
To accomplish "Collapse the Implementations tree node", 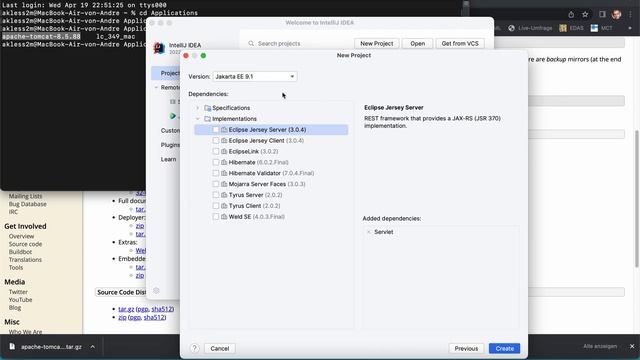I will (198, 119).
